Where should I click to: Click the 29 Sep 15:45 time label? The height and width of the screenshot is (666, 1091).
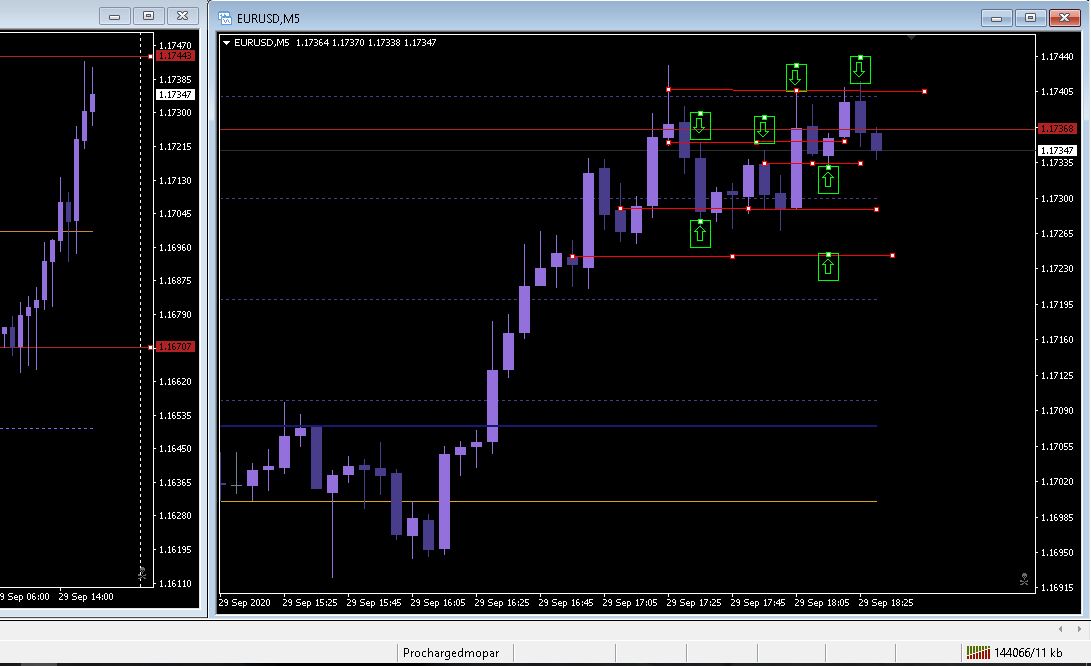click(x=374, y=603)
